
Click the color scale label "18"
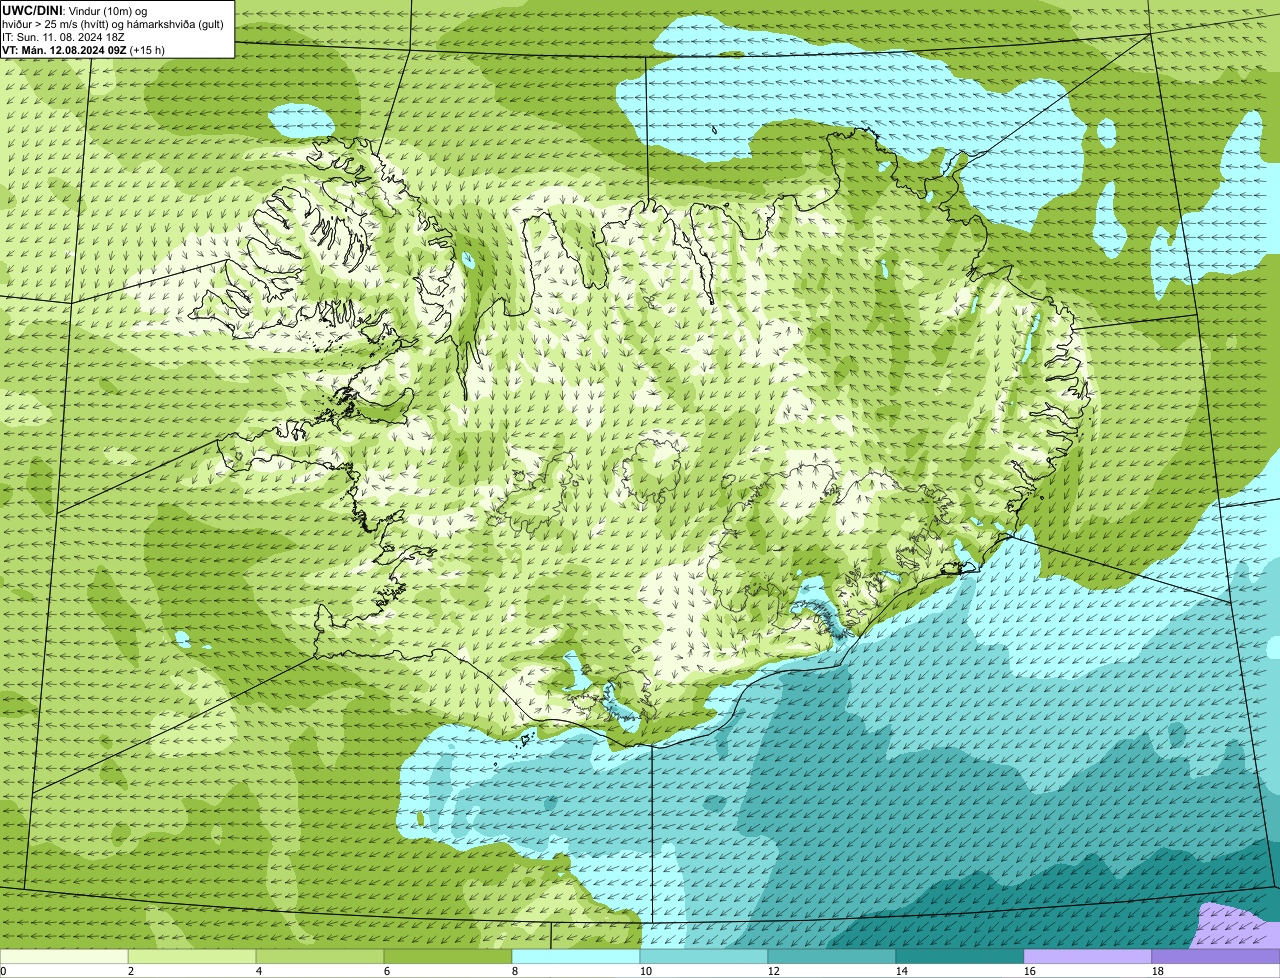click(1157, 971)
